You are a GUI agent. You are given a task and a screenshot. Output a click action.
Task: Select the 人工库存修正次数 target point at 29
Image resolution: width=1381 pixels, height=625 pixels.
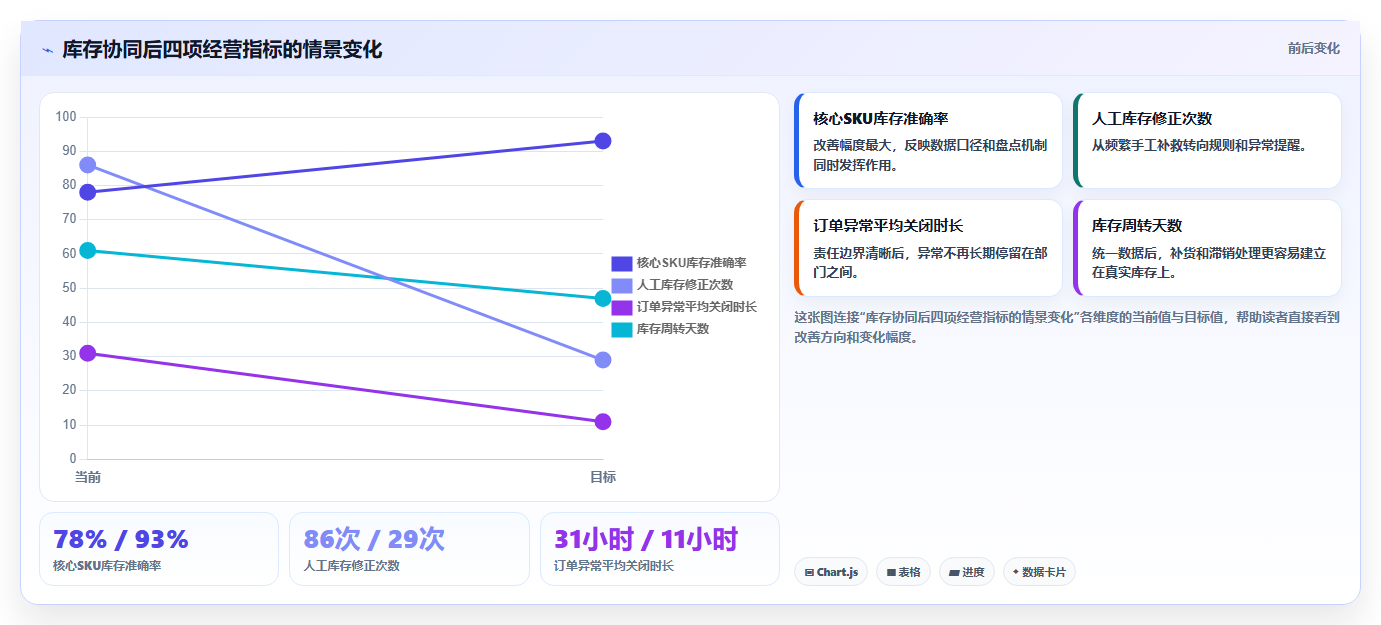point(603,360)
